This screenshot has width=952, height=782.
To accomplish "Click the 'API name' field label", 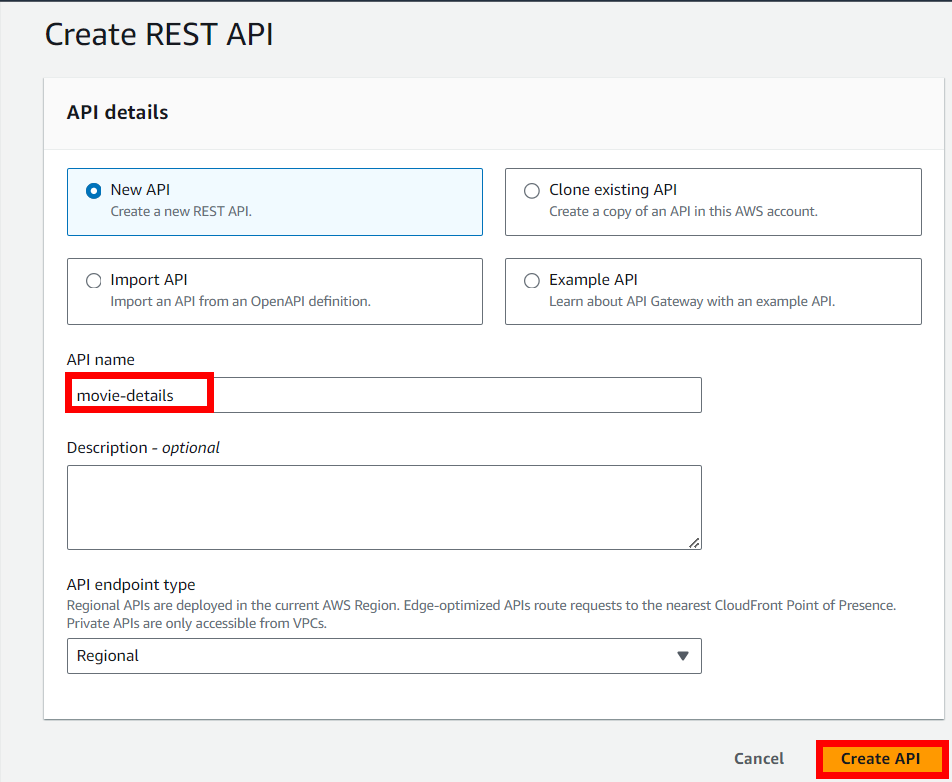I will pos(100,359).
